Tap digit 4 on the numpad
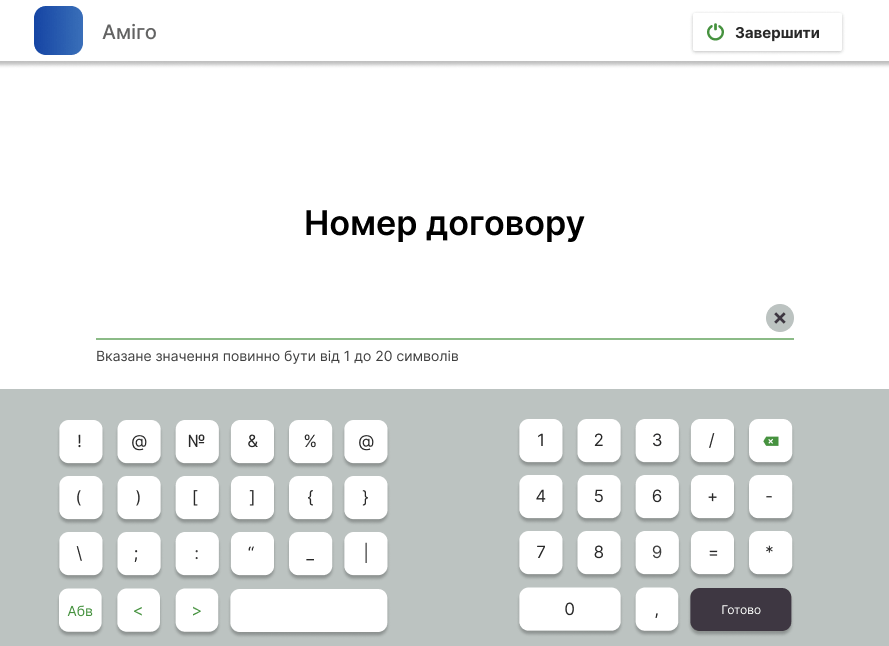Viewport: 889px width, 646px height. 541,496
